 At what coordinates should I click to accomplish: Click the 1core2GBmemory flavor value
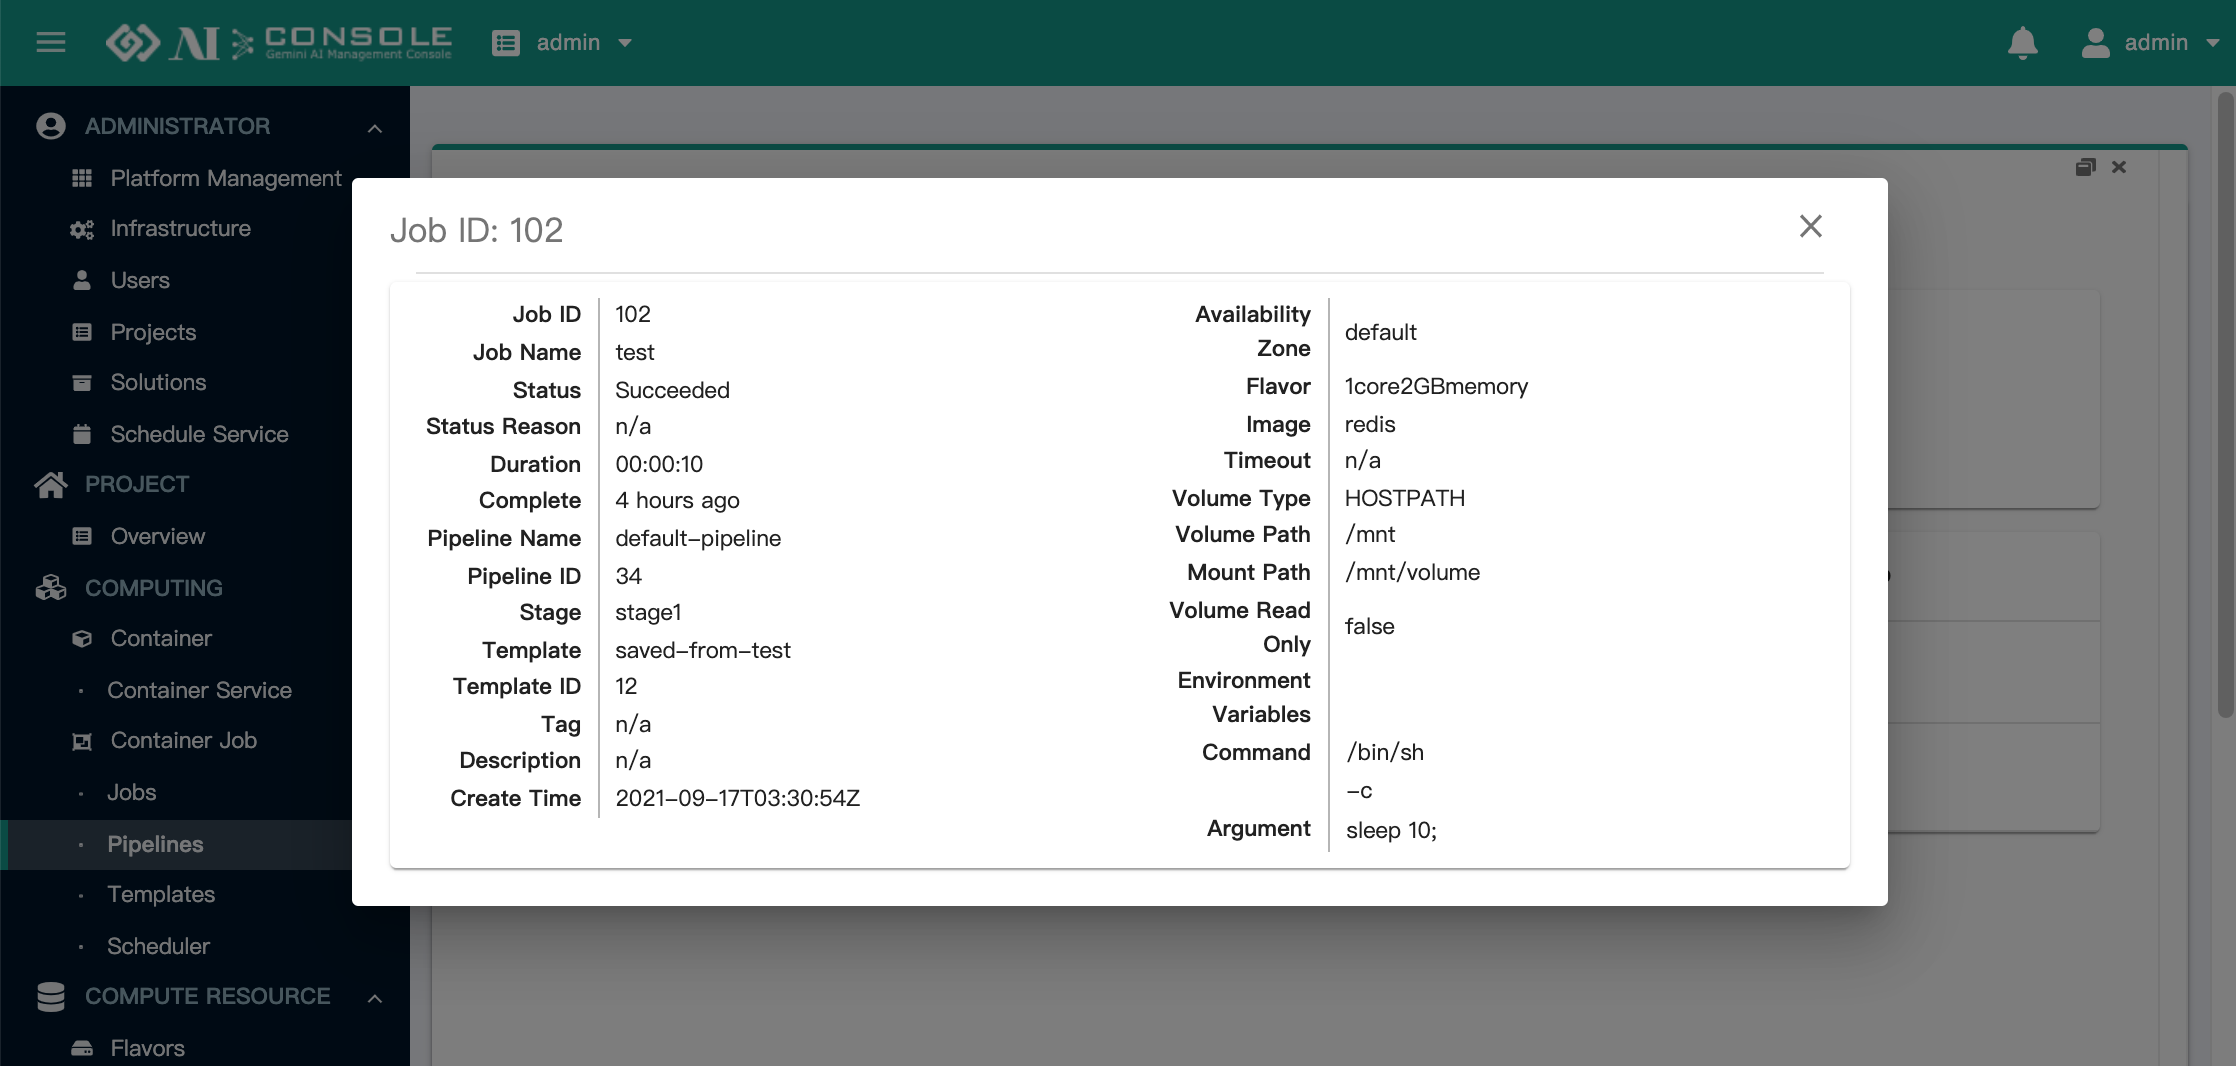(1436, 386)
